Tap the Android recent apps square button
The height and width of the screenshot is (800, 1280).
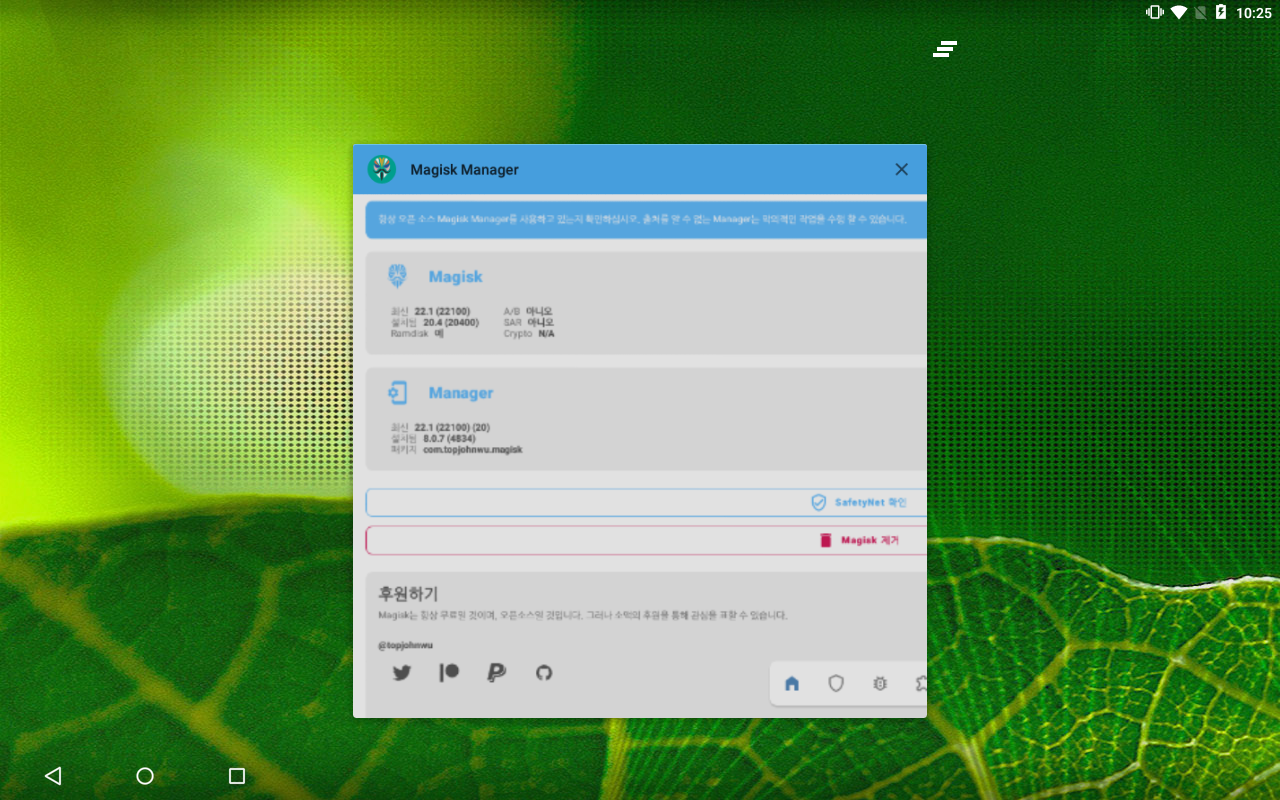pyautogui.click(x=237, y=776)
